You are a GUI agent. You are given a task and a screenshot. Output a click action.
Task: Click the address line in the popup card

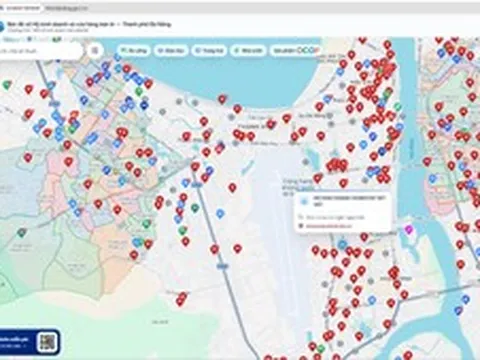pyautogui.click(x=336, y=217)
